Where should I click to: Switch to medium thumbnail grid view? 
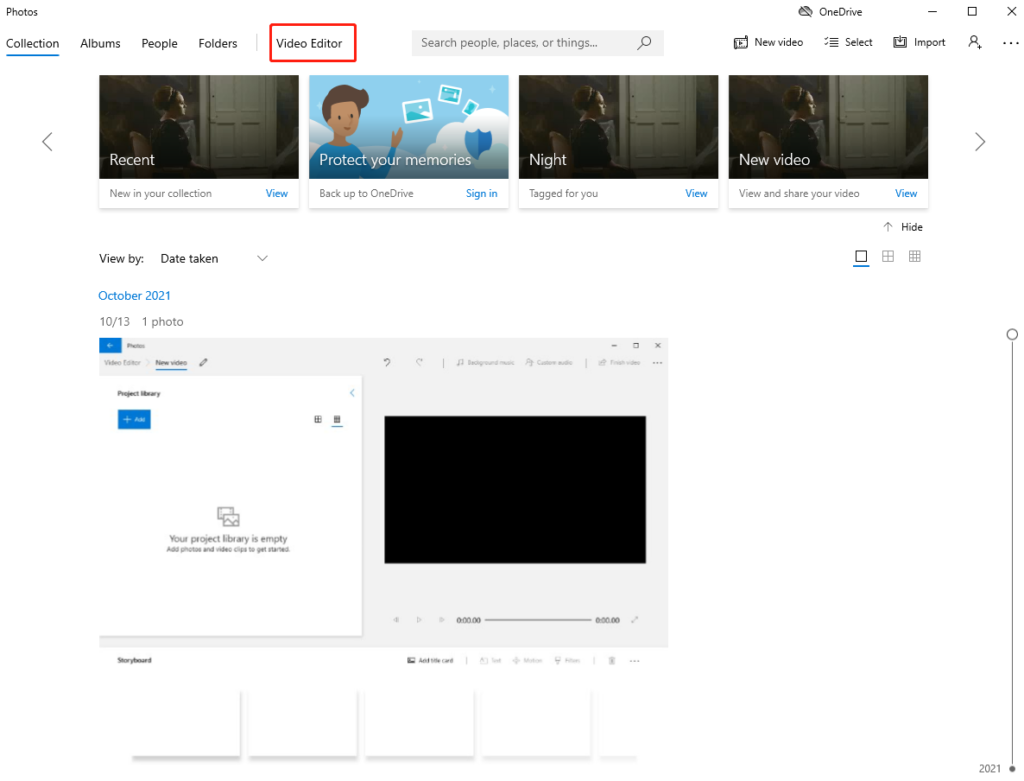point(888,256)
